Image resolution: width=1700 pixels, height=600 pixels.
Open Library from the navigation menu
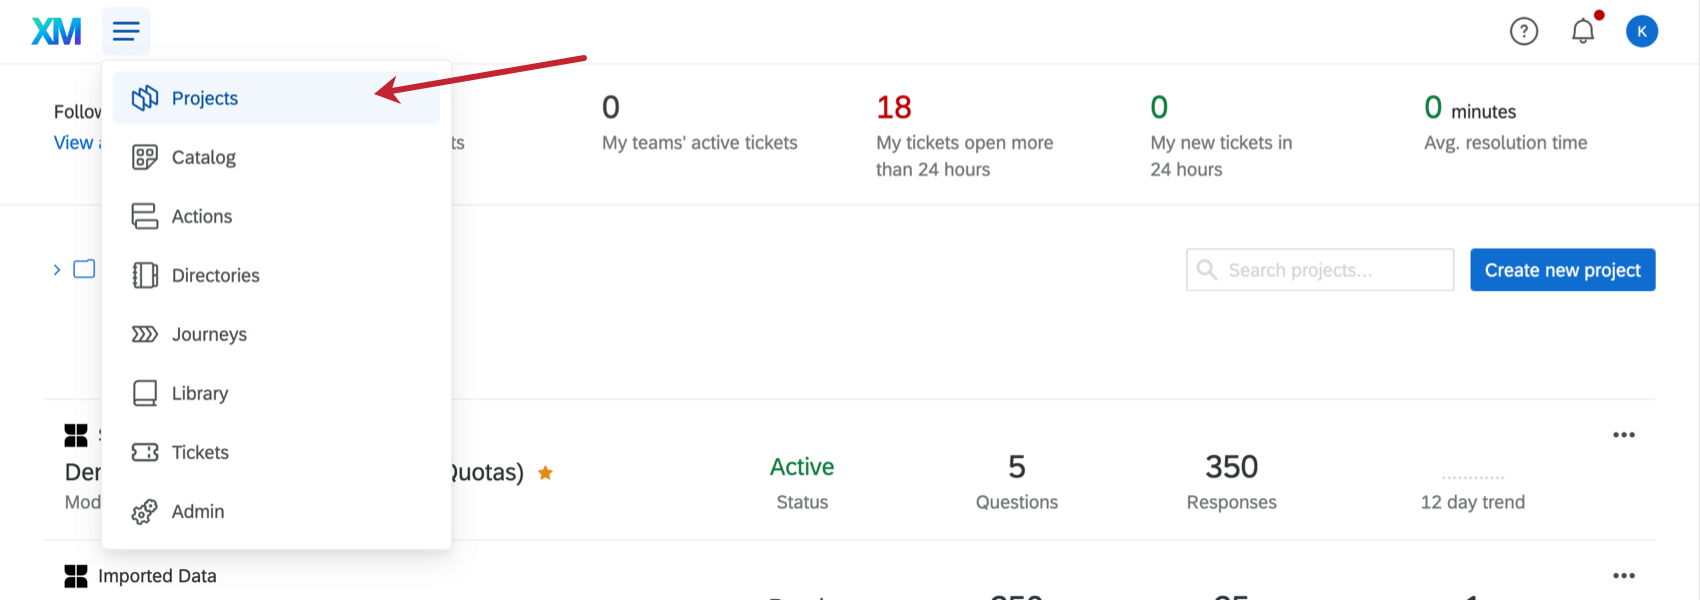(276, 393)
